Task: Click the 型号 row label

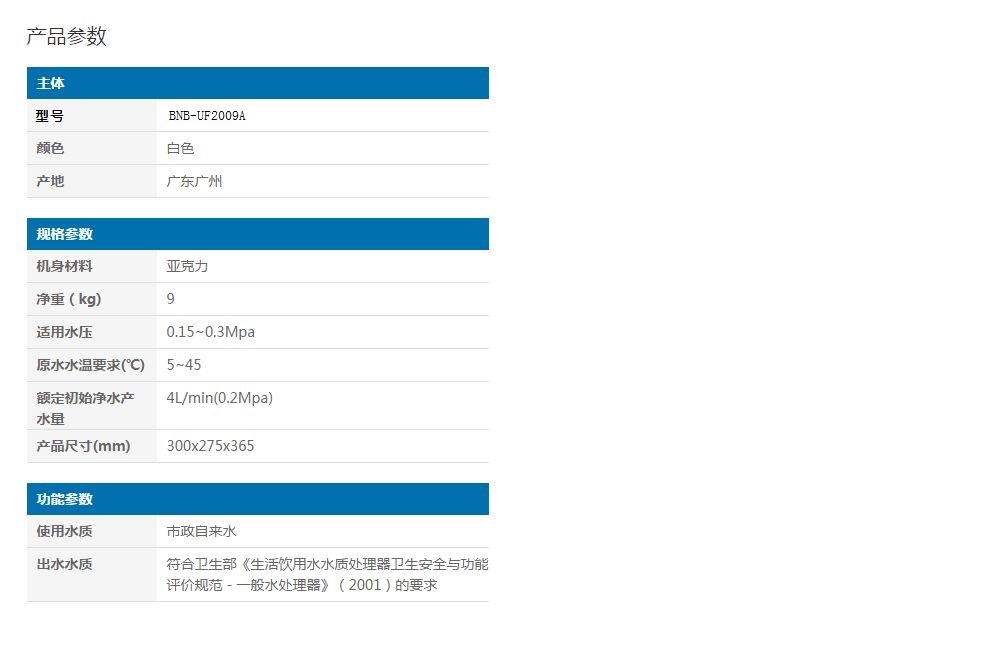Action: point(50,116)
